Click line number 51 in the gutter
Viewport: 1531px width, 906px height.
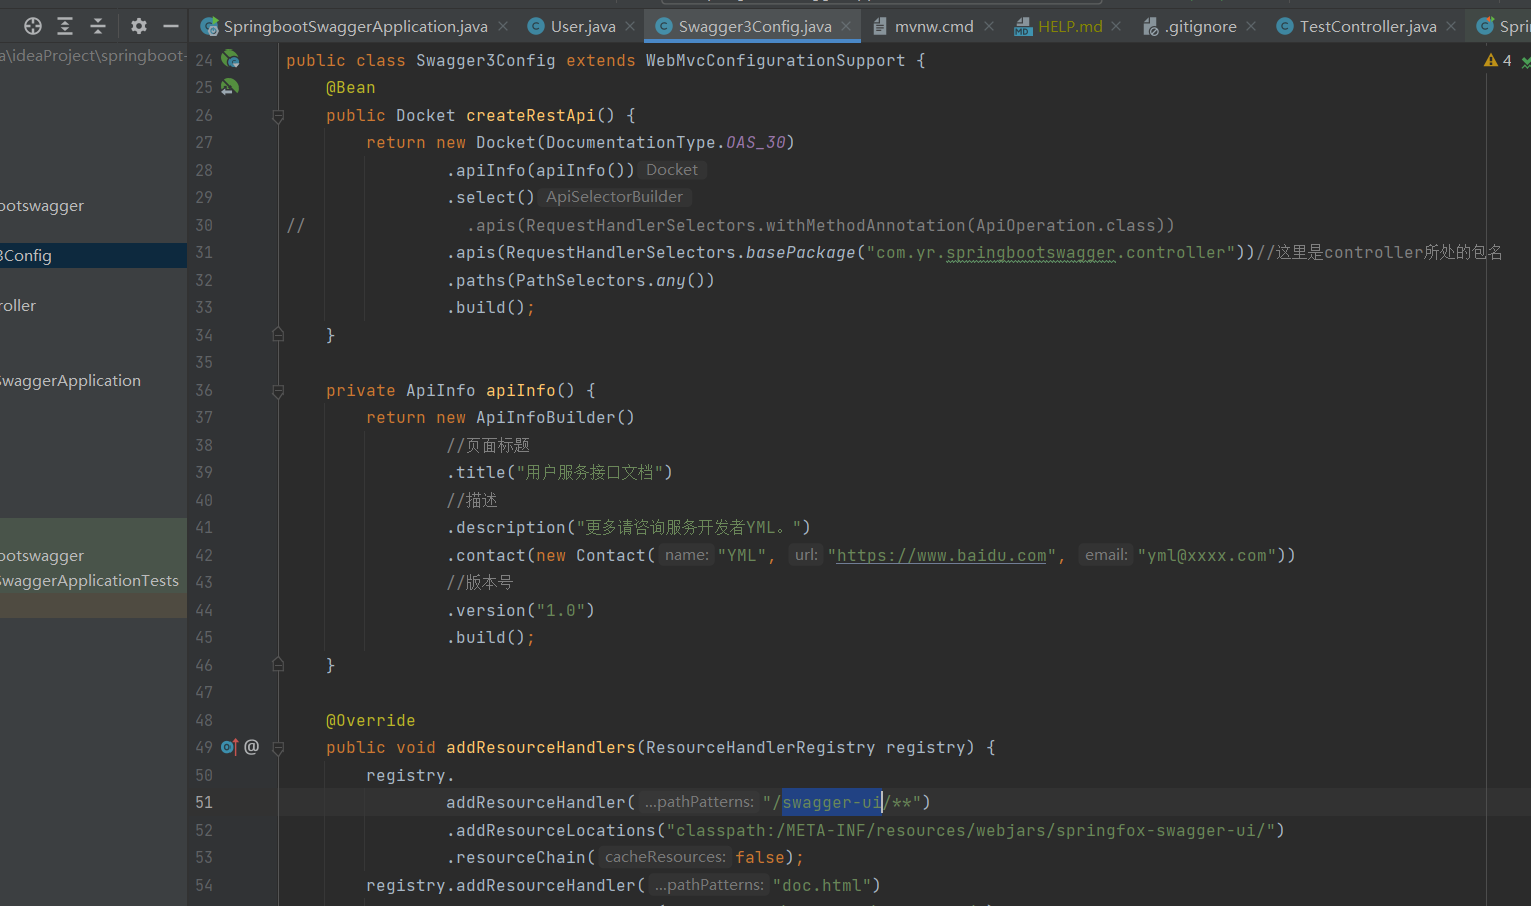[204, 802]
